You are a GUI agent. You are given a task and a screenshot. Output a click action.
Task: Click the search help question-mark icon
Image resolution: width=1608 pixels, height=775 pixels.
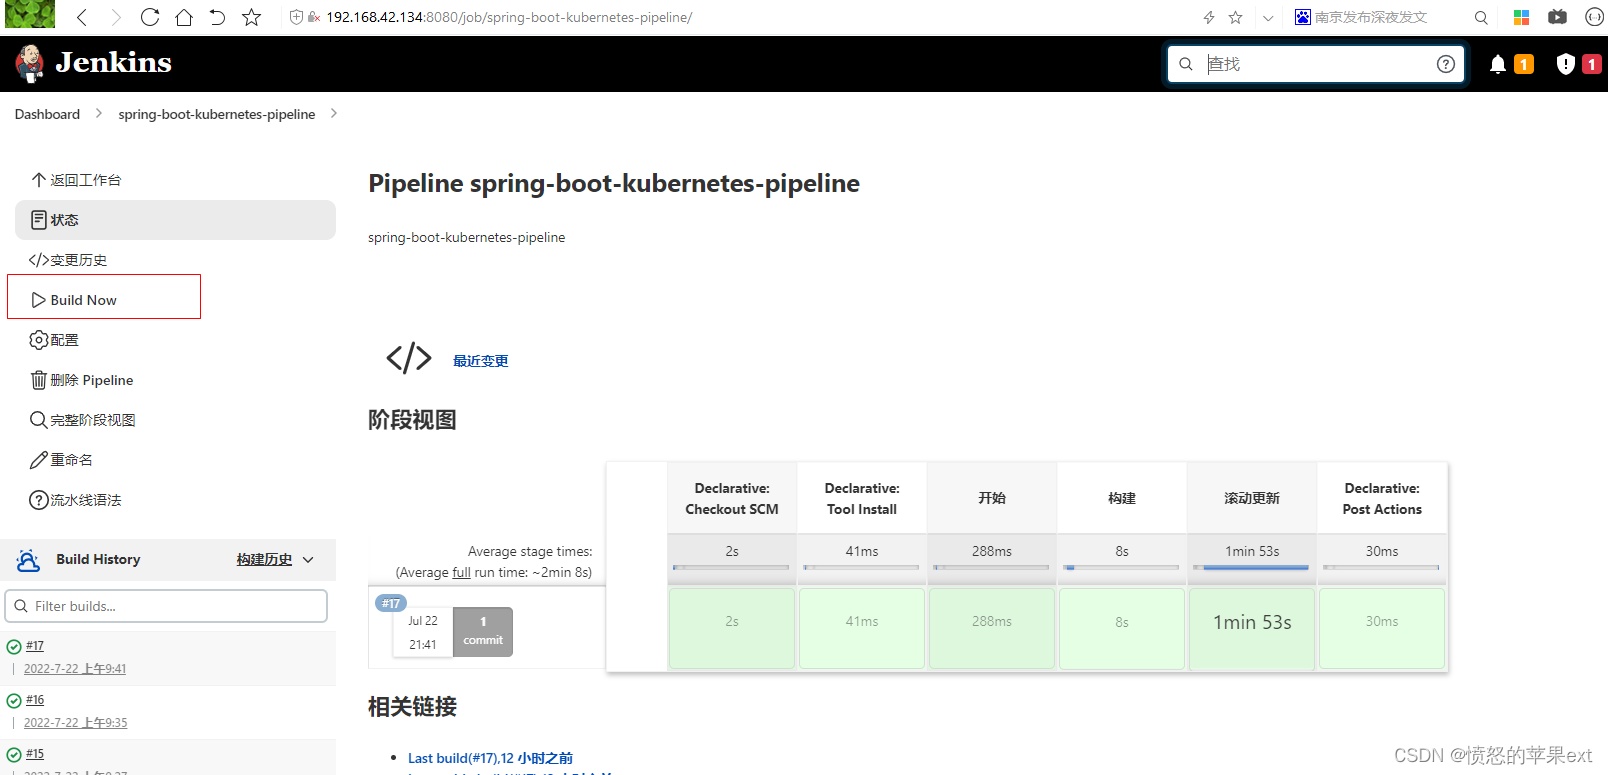(1446, 64)
